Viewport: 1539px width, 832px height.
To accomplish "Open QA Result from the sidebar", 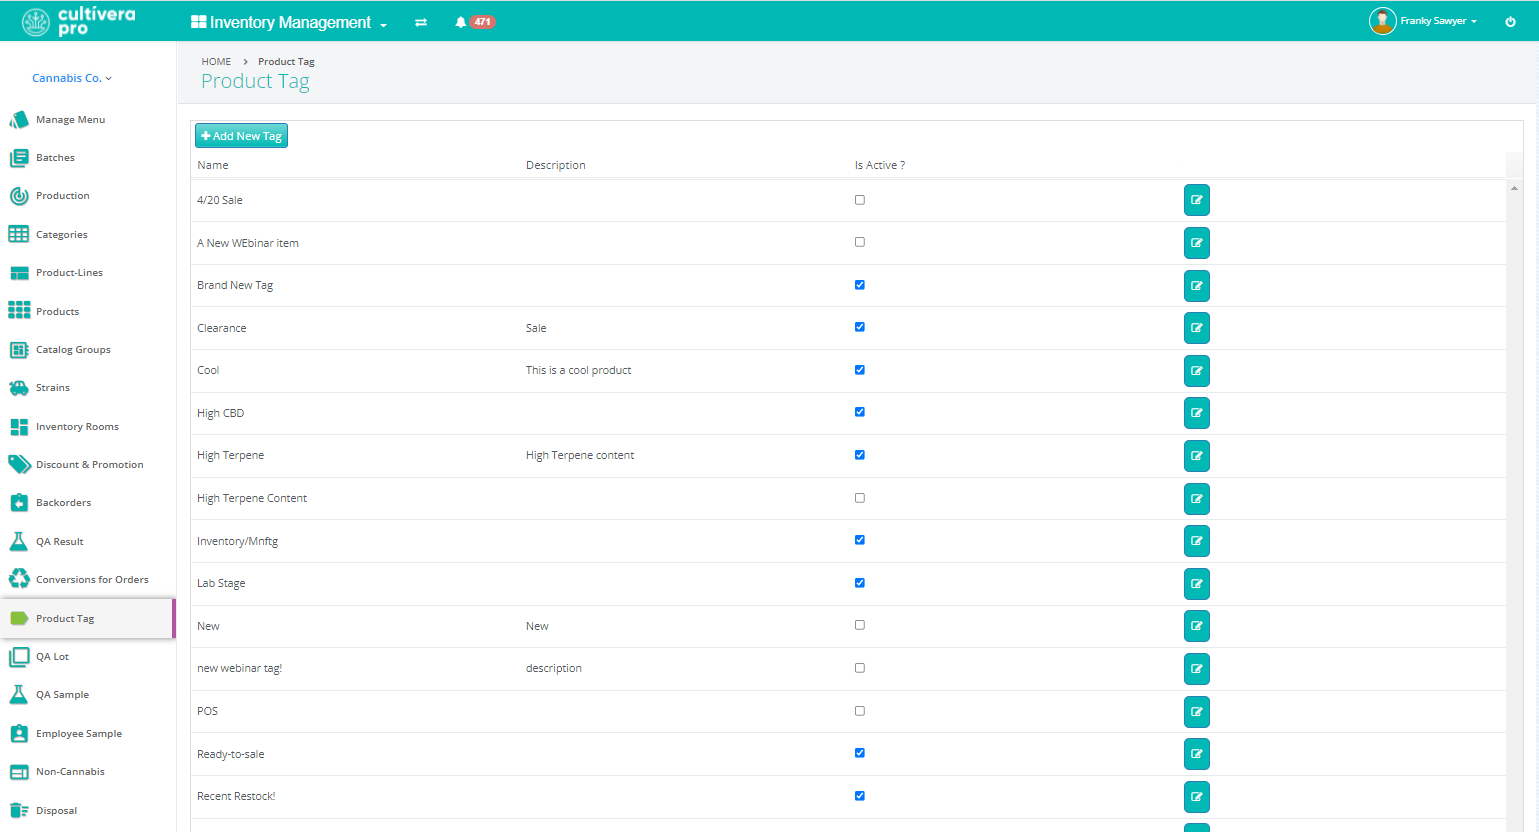I will coord(59,542).
